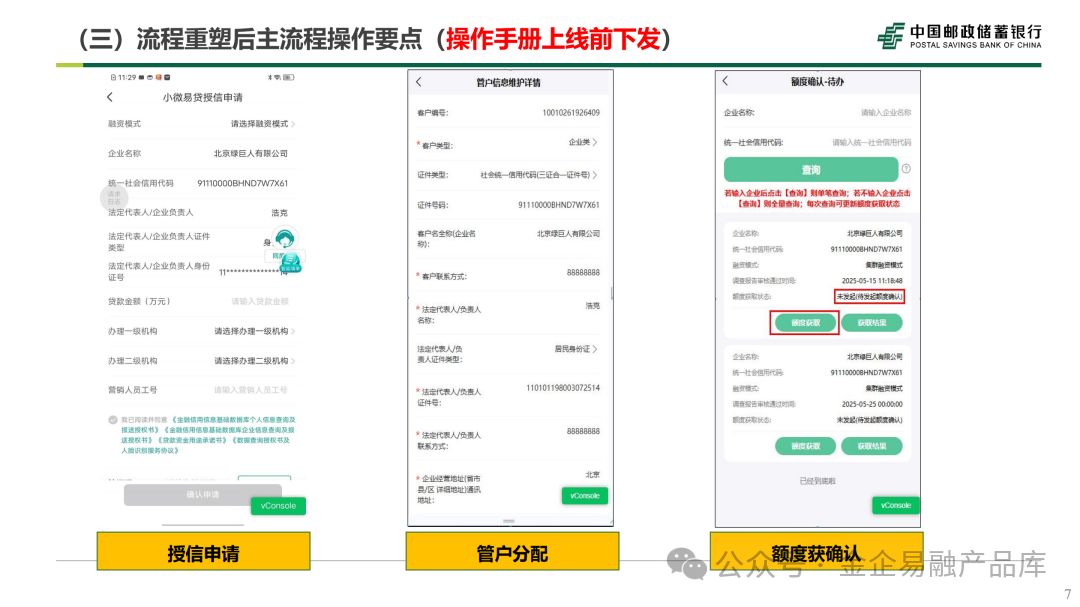The height and width of the screenshot is (607, 1080).
Task: Click the back arrow on 管户信息维护详情 screen
Action: tap(420, 82)
